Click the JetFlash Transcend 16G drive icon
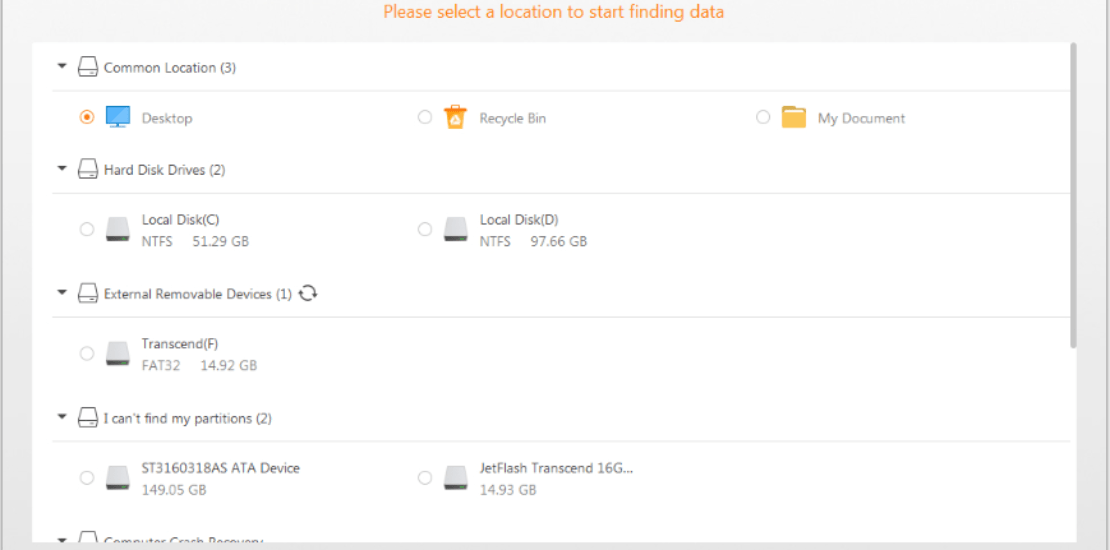1110x550 pixels. [456, 478]
